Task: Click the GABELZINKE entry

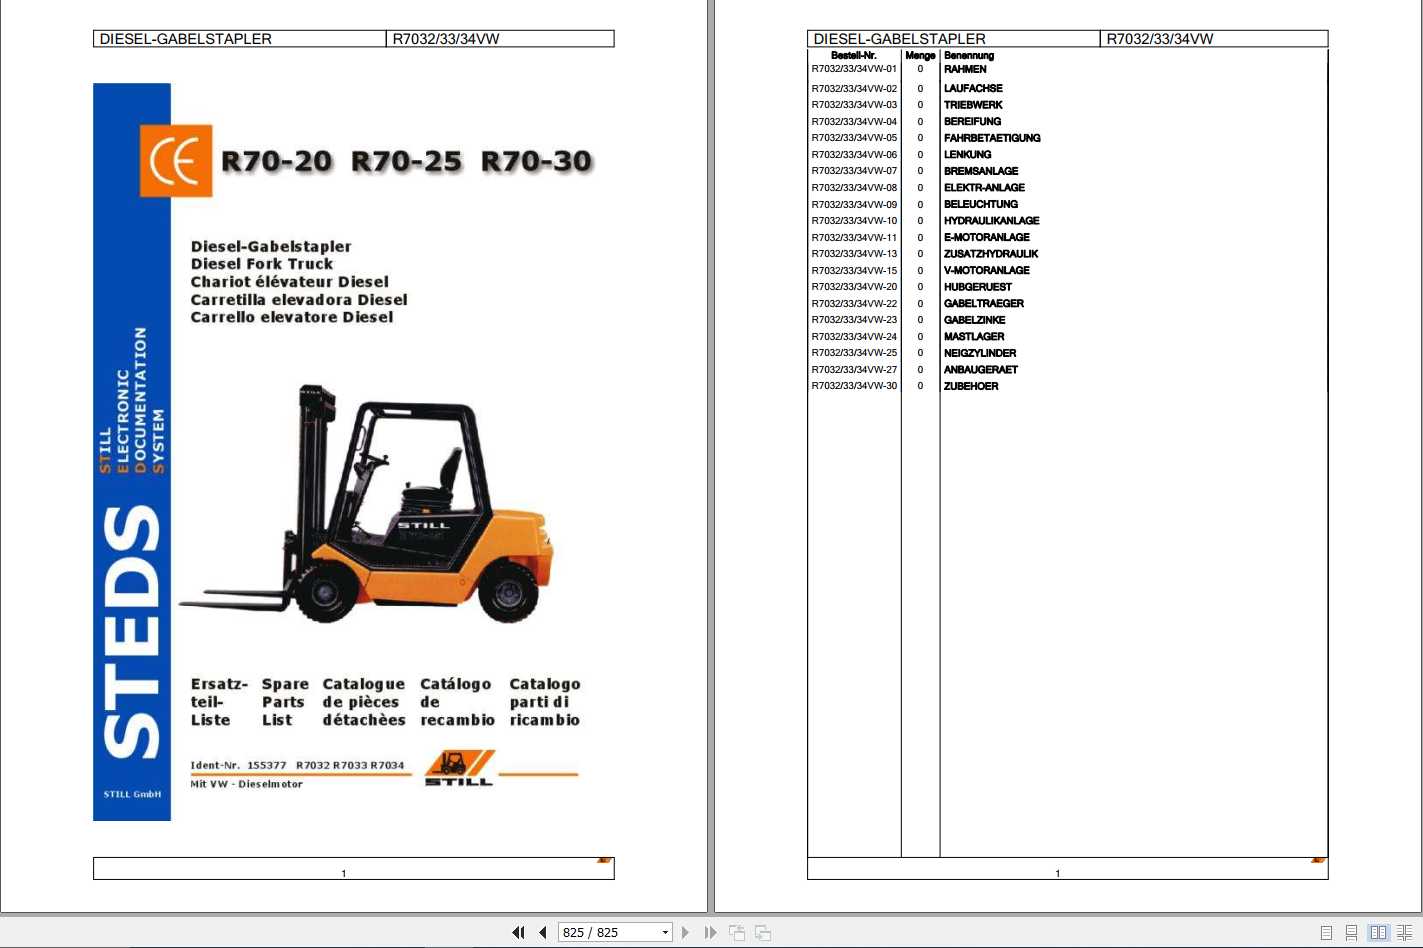Action: 975,320
